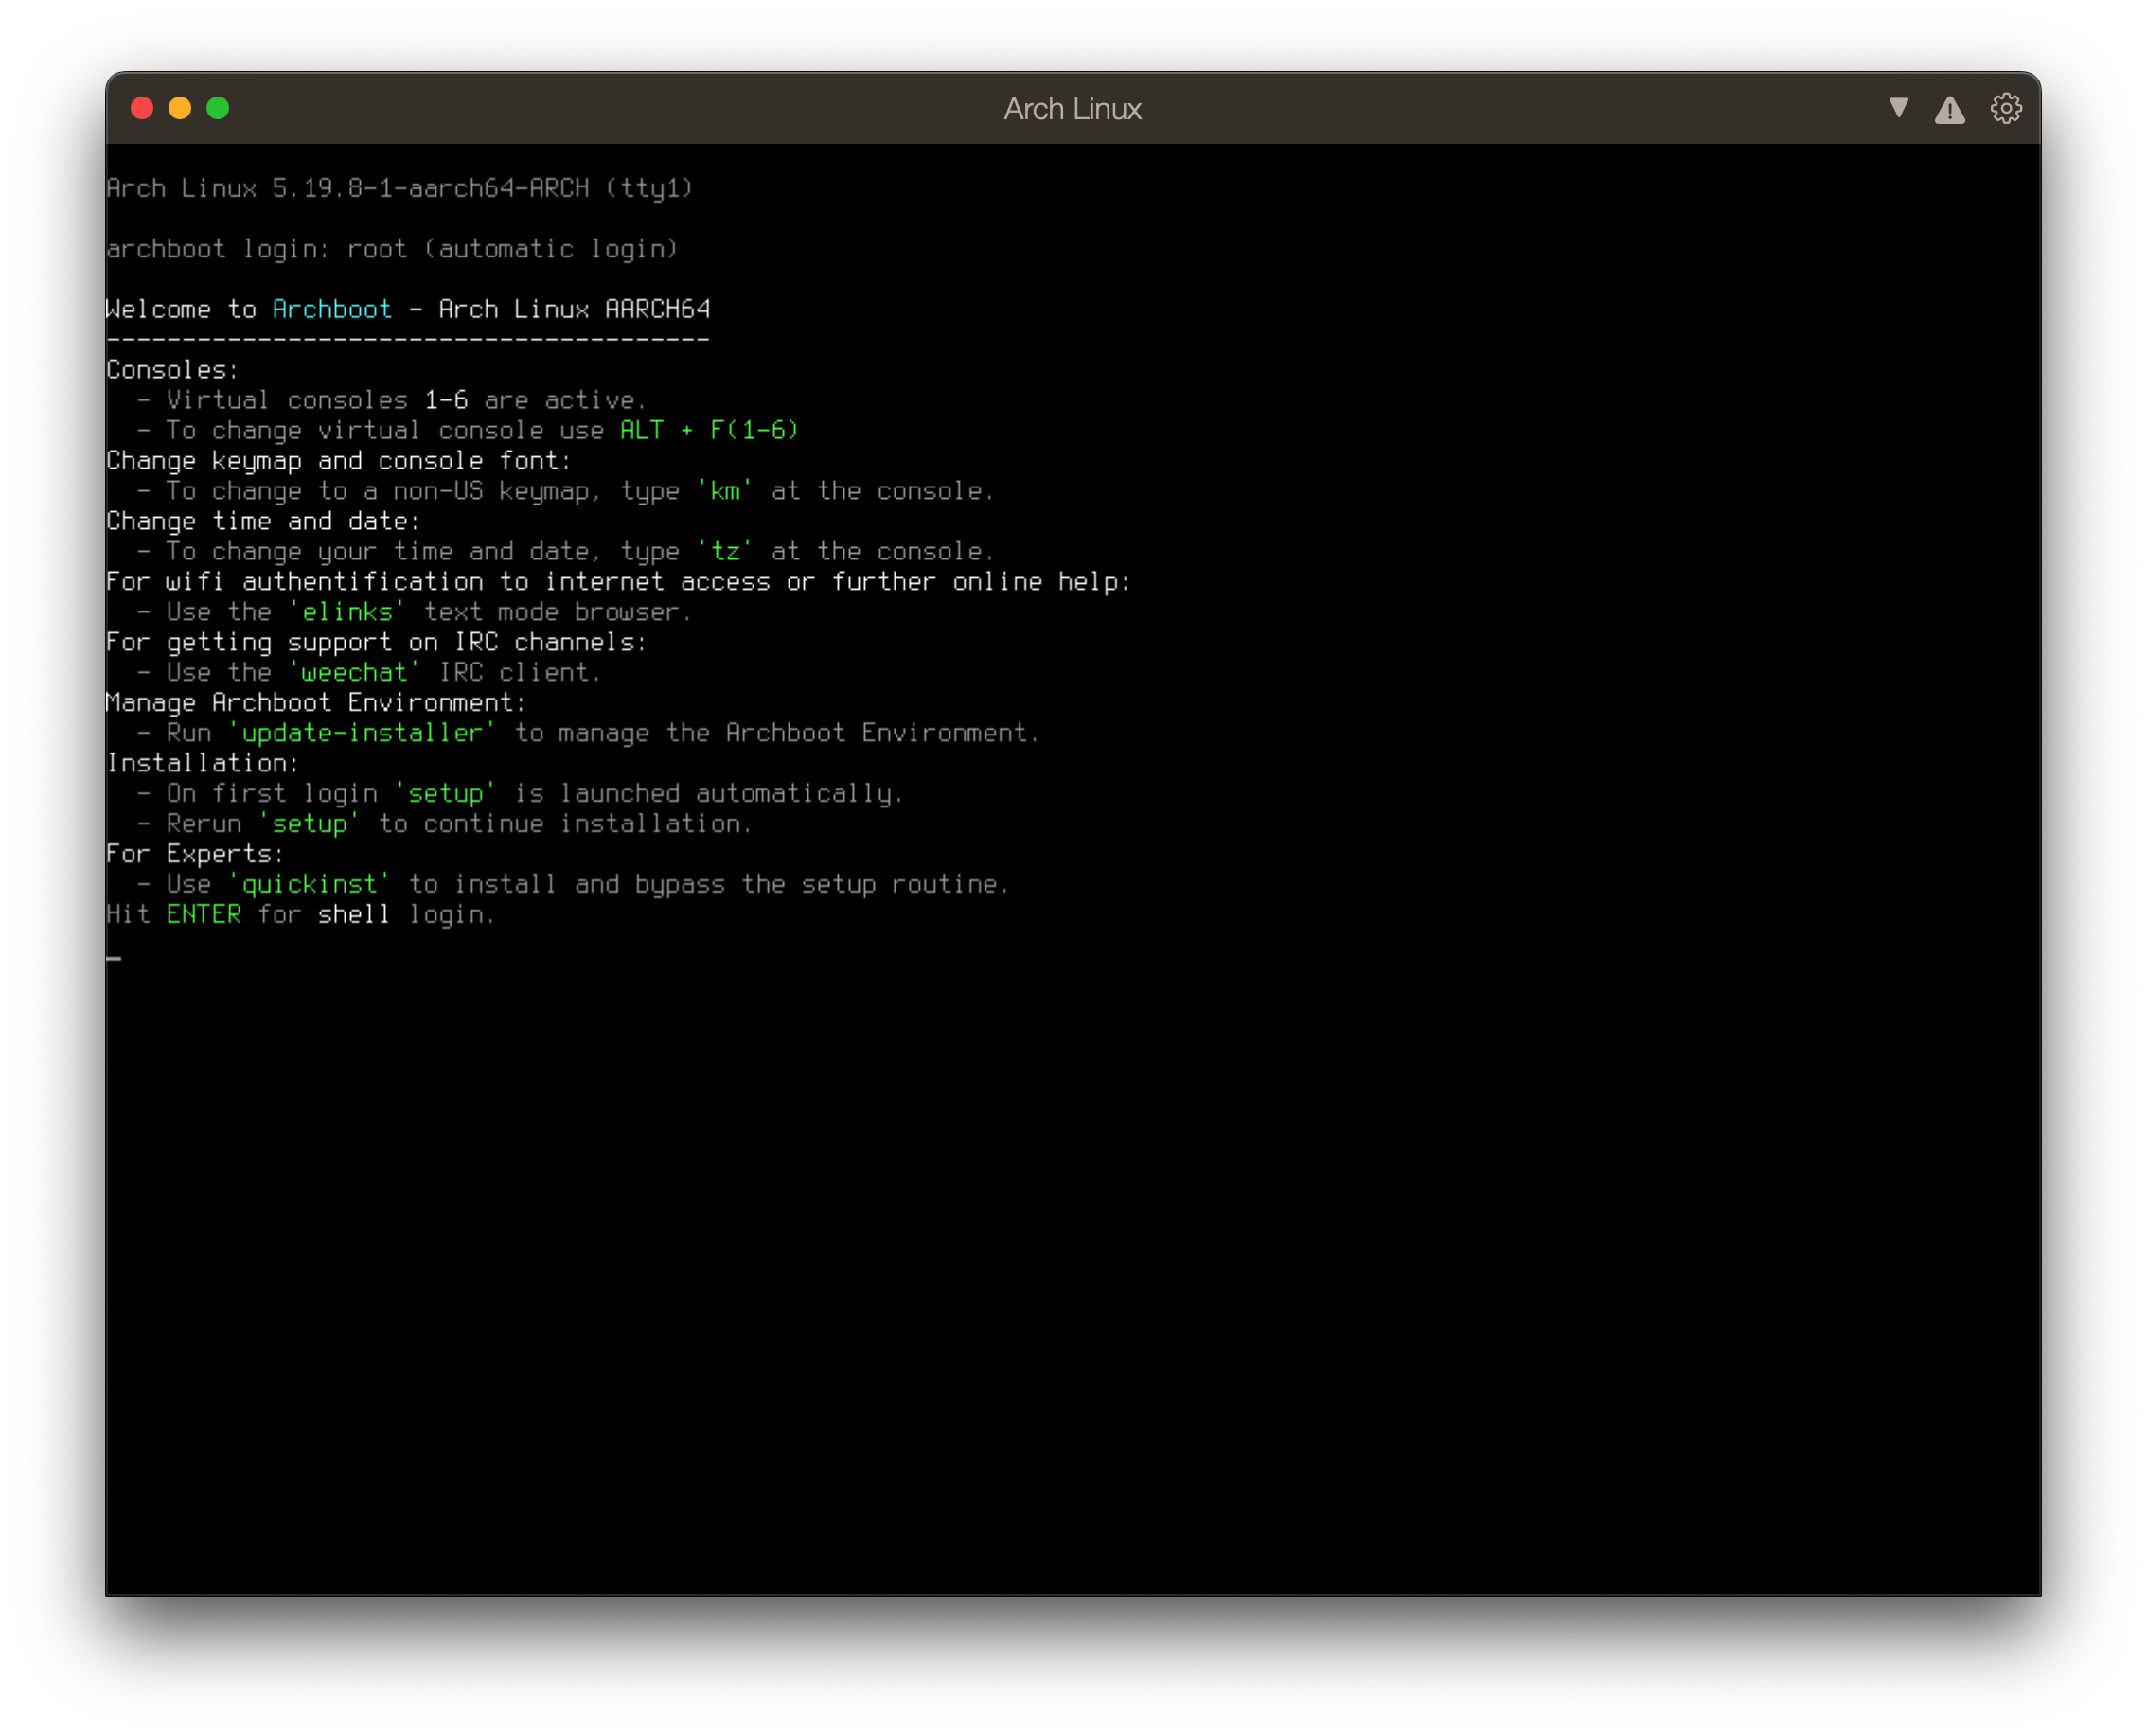Click the terminal cursor below the Hit ENTER line

pos(114,957)
